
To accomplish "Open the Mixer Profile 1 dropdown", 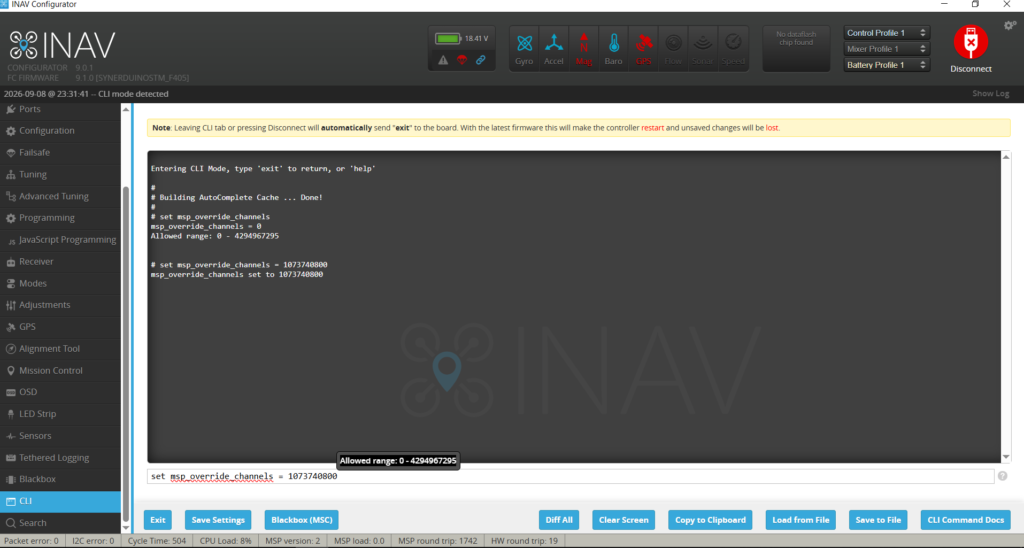I will tap(886, 49).
